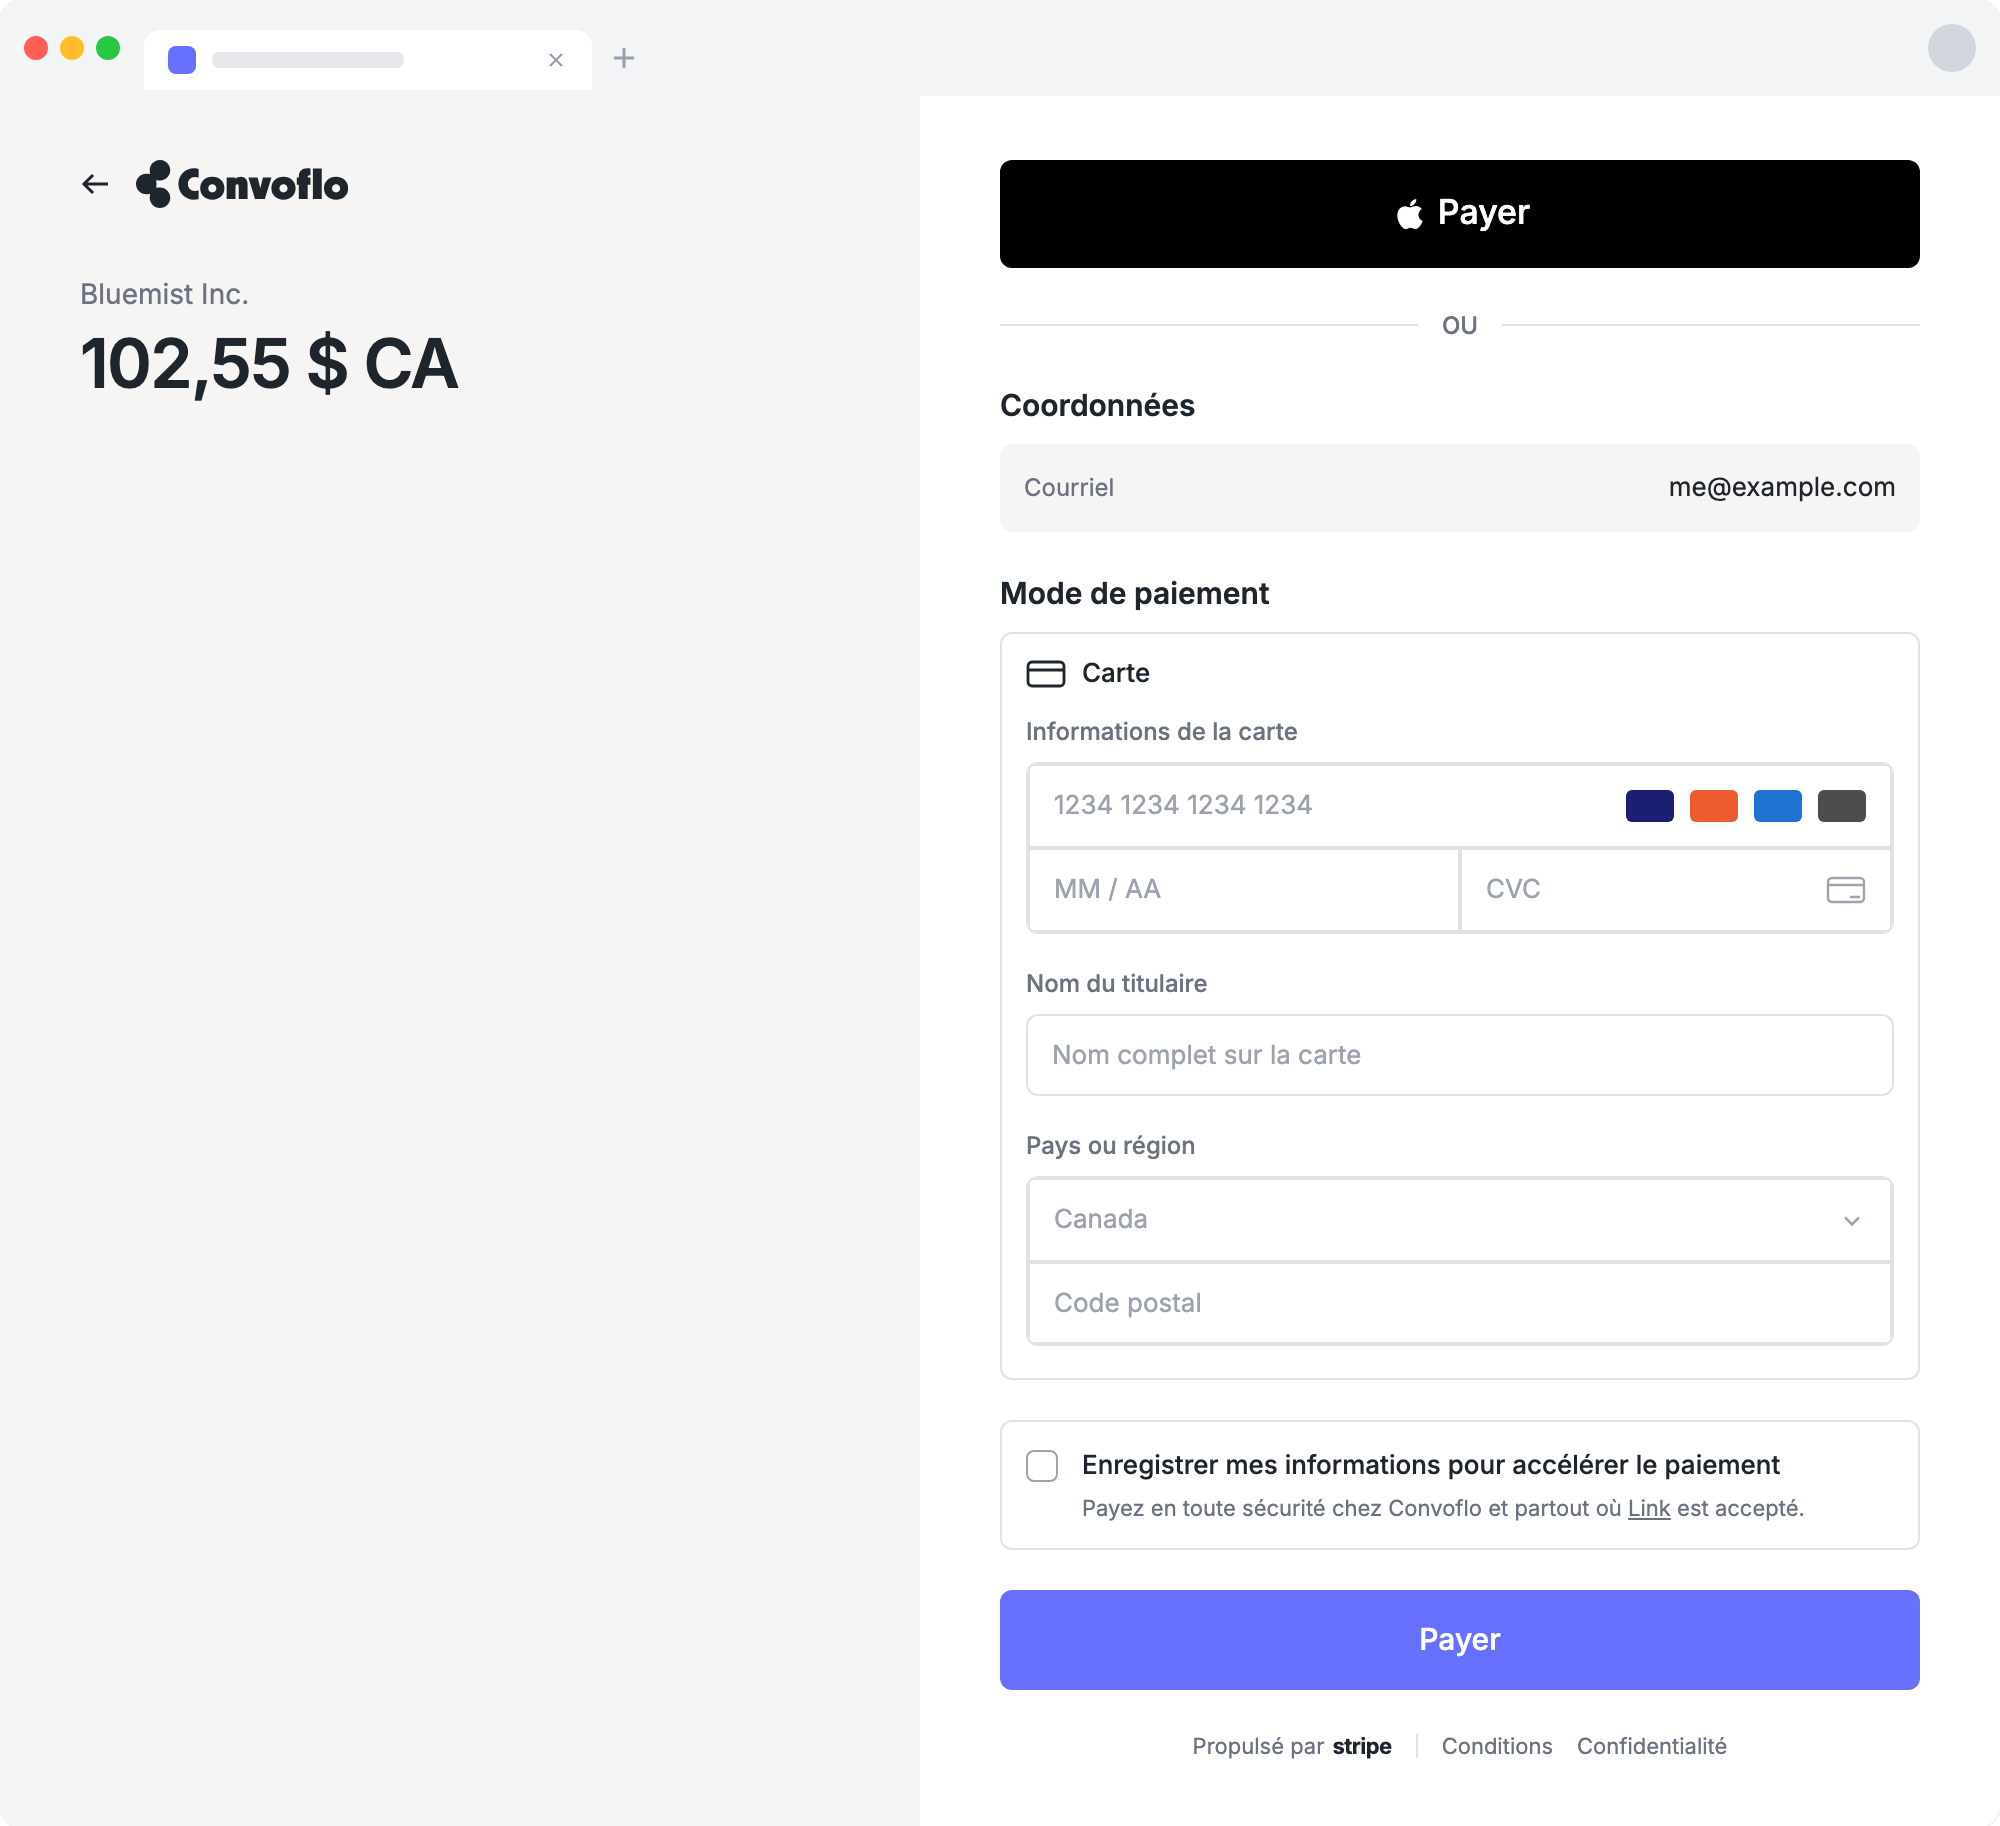Click the CVC card hint icon

tap(1846, 890)
